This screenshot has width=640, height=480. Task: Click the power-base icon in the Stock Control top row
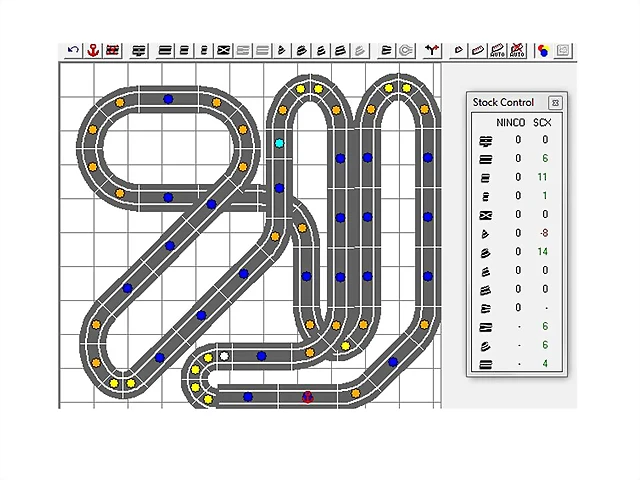click(x=486, y=141)
